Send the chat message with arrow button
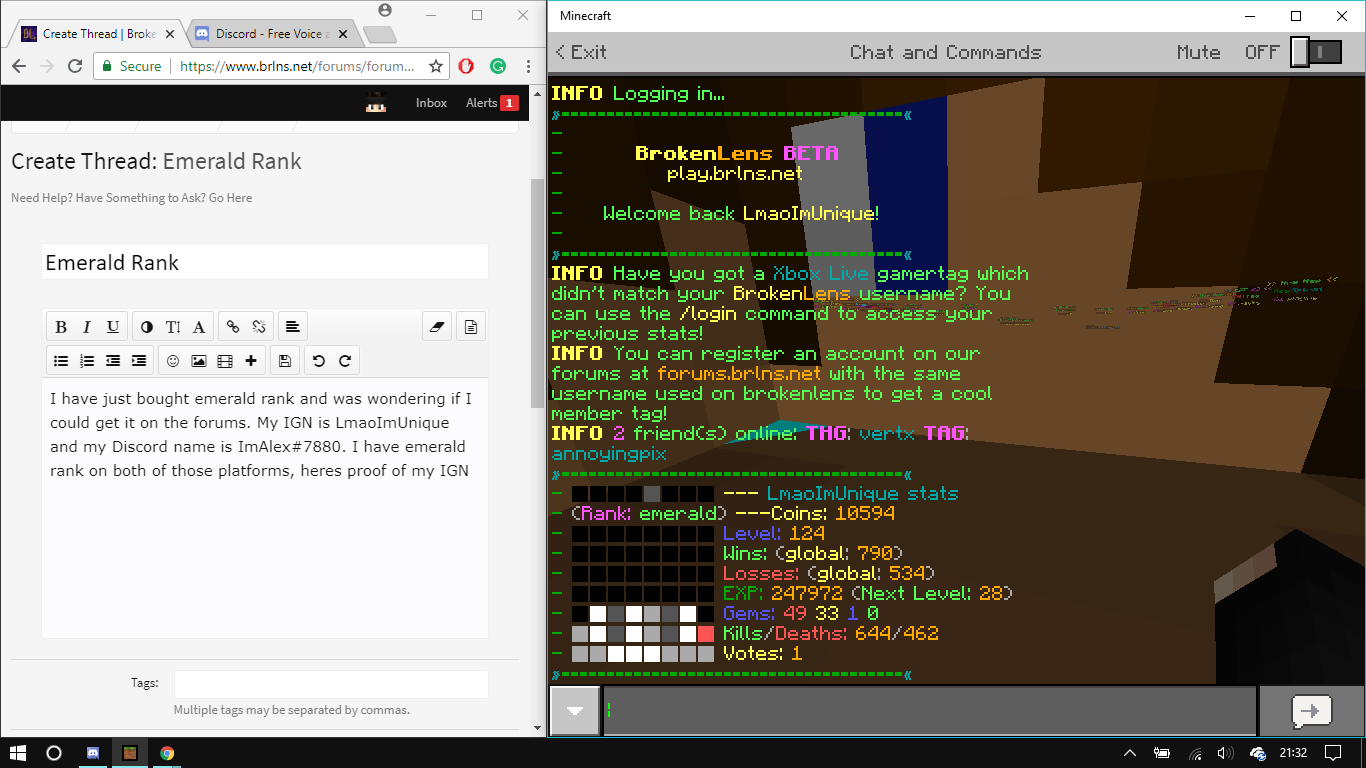Image resolution: width=1366 pixels, height=768 pixels. pos(1311,711)
